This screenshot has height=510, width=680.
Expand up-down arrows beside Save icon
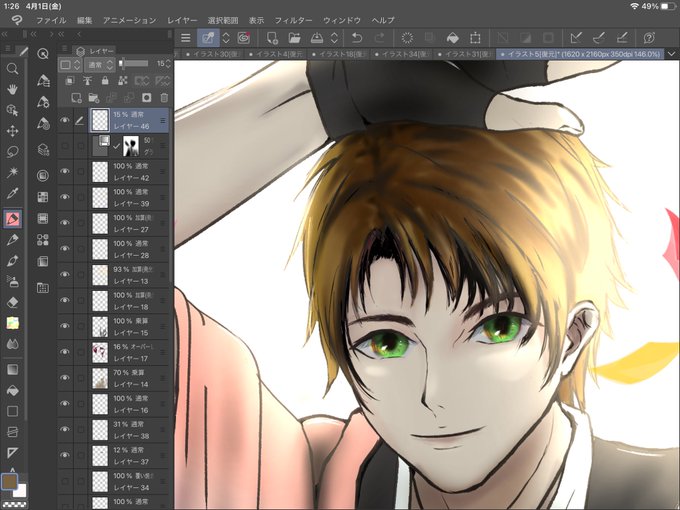tap(334, 38)
